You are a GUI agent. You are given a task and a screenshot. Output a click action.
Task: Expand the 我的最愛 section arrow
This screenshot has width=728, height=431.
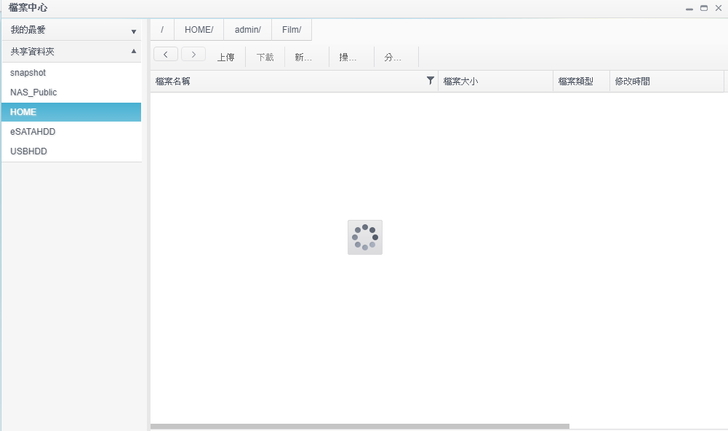pyautogui.click(x=134, y=32)
